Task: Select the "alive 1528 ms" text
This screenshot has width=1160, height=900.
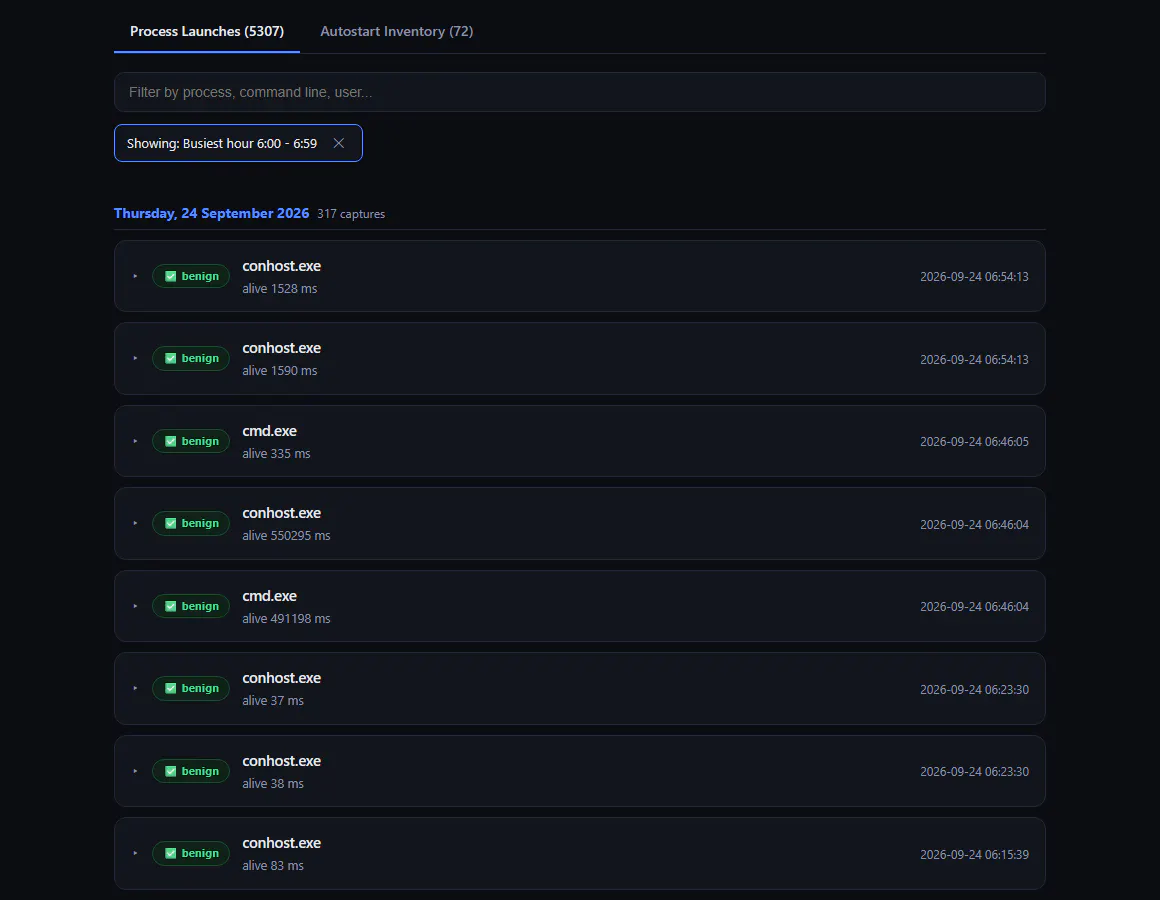Action: pos(280,289)
